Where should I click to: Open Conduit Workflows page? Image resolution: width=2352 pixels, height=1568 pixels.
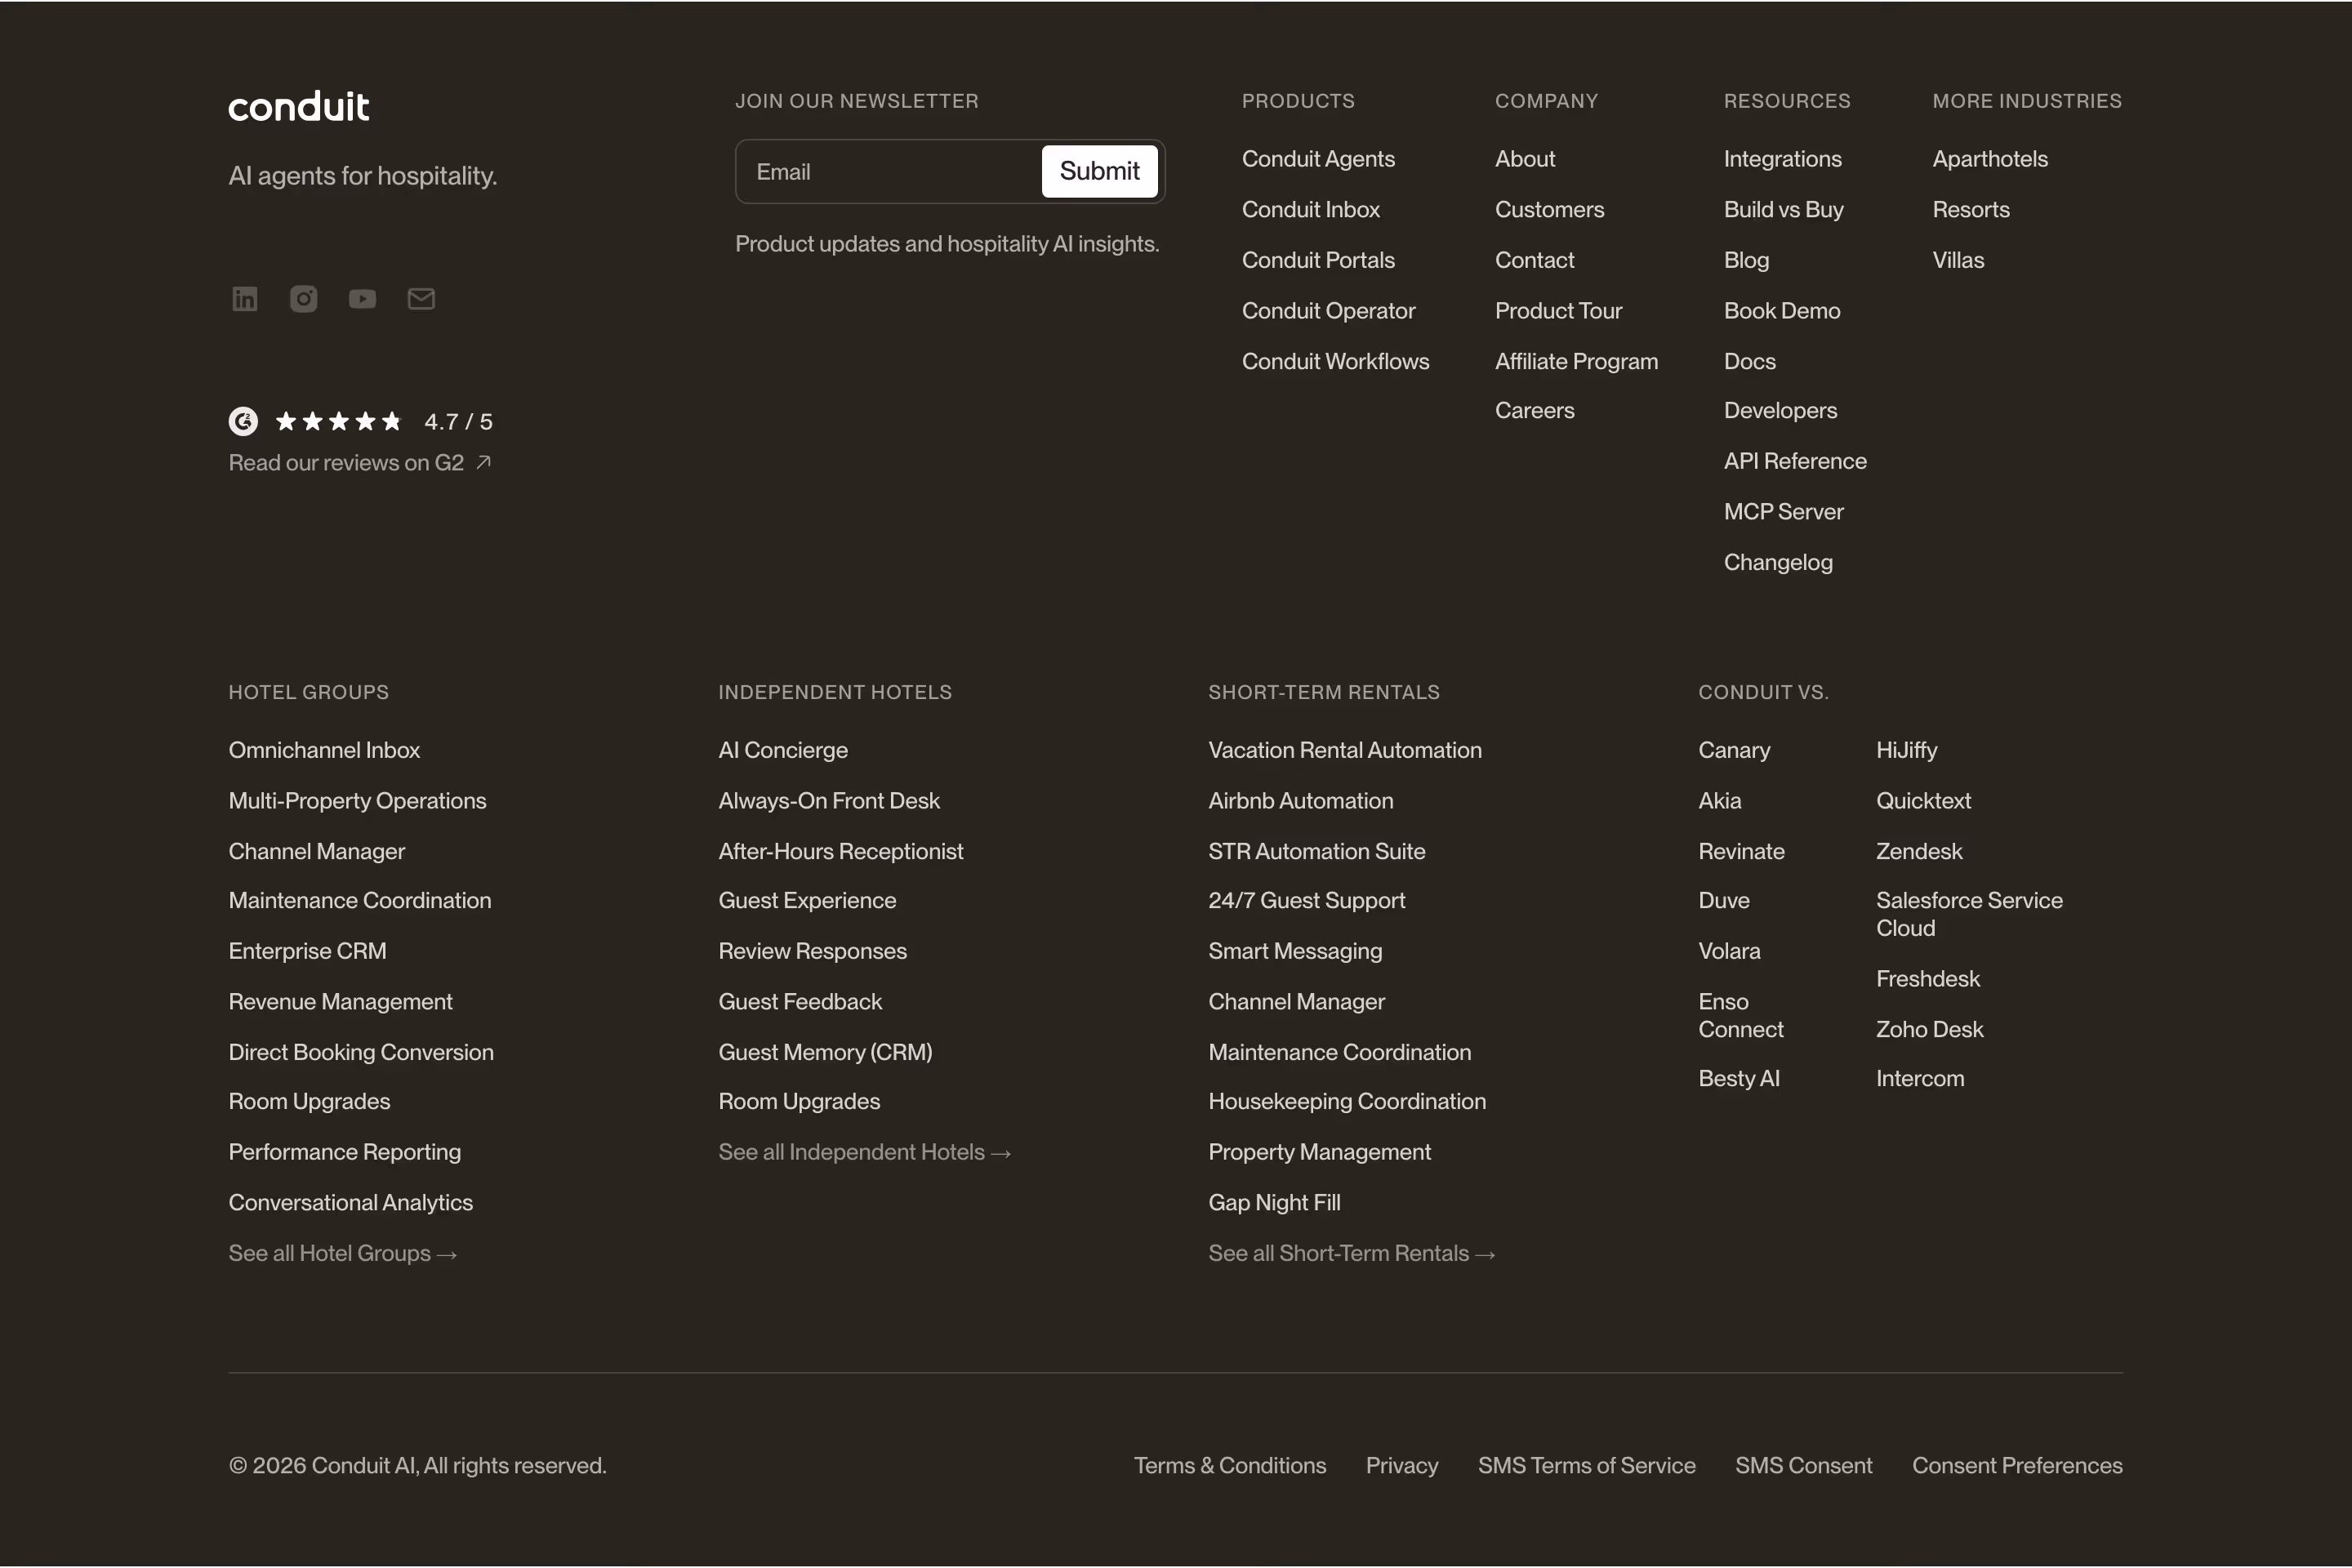point(1335,362)
